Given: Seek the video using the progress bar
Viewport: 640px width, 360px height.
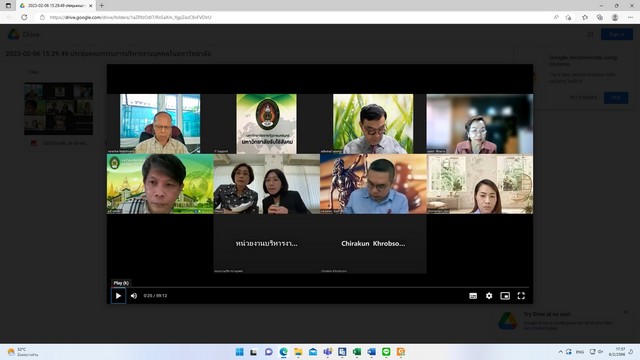Looking at the screenshot, I should pos(320,287).
